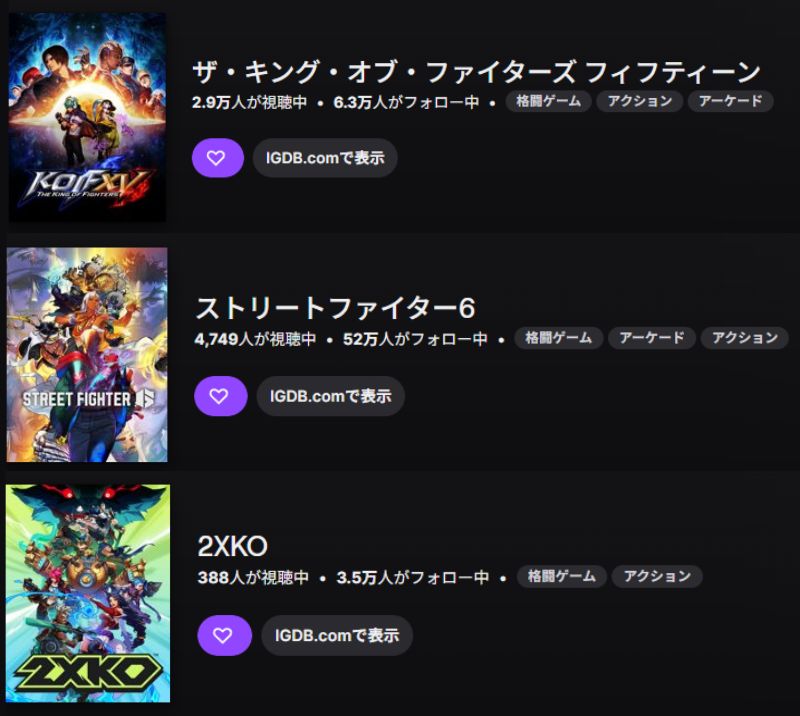Select アクション tag under 2XKO
The height and width of the screenshot is (716, 800).
coord(657,576)
